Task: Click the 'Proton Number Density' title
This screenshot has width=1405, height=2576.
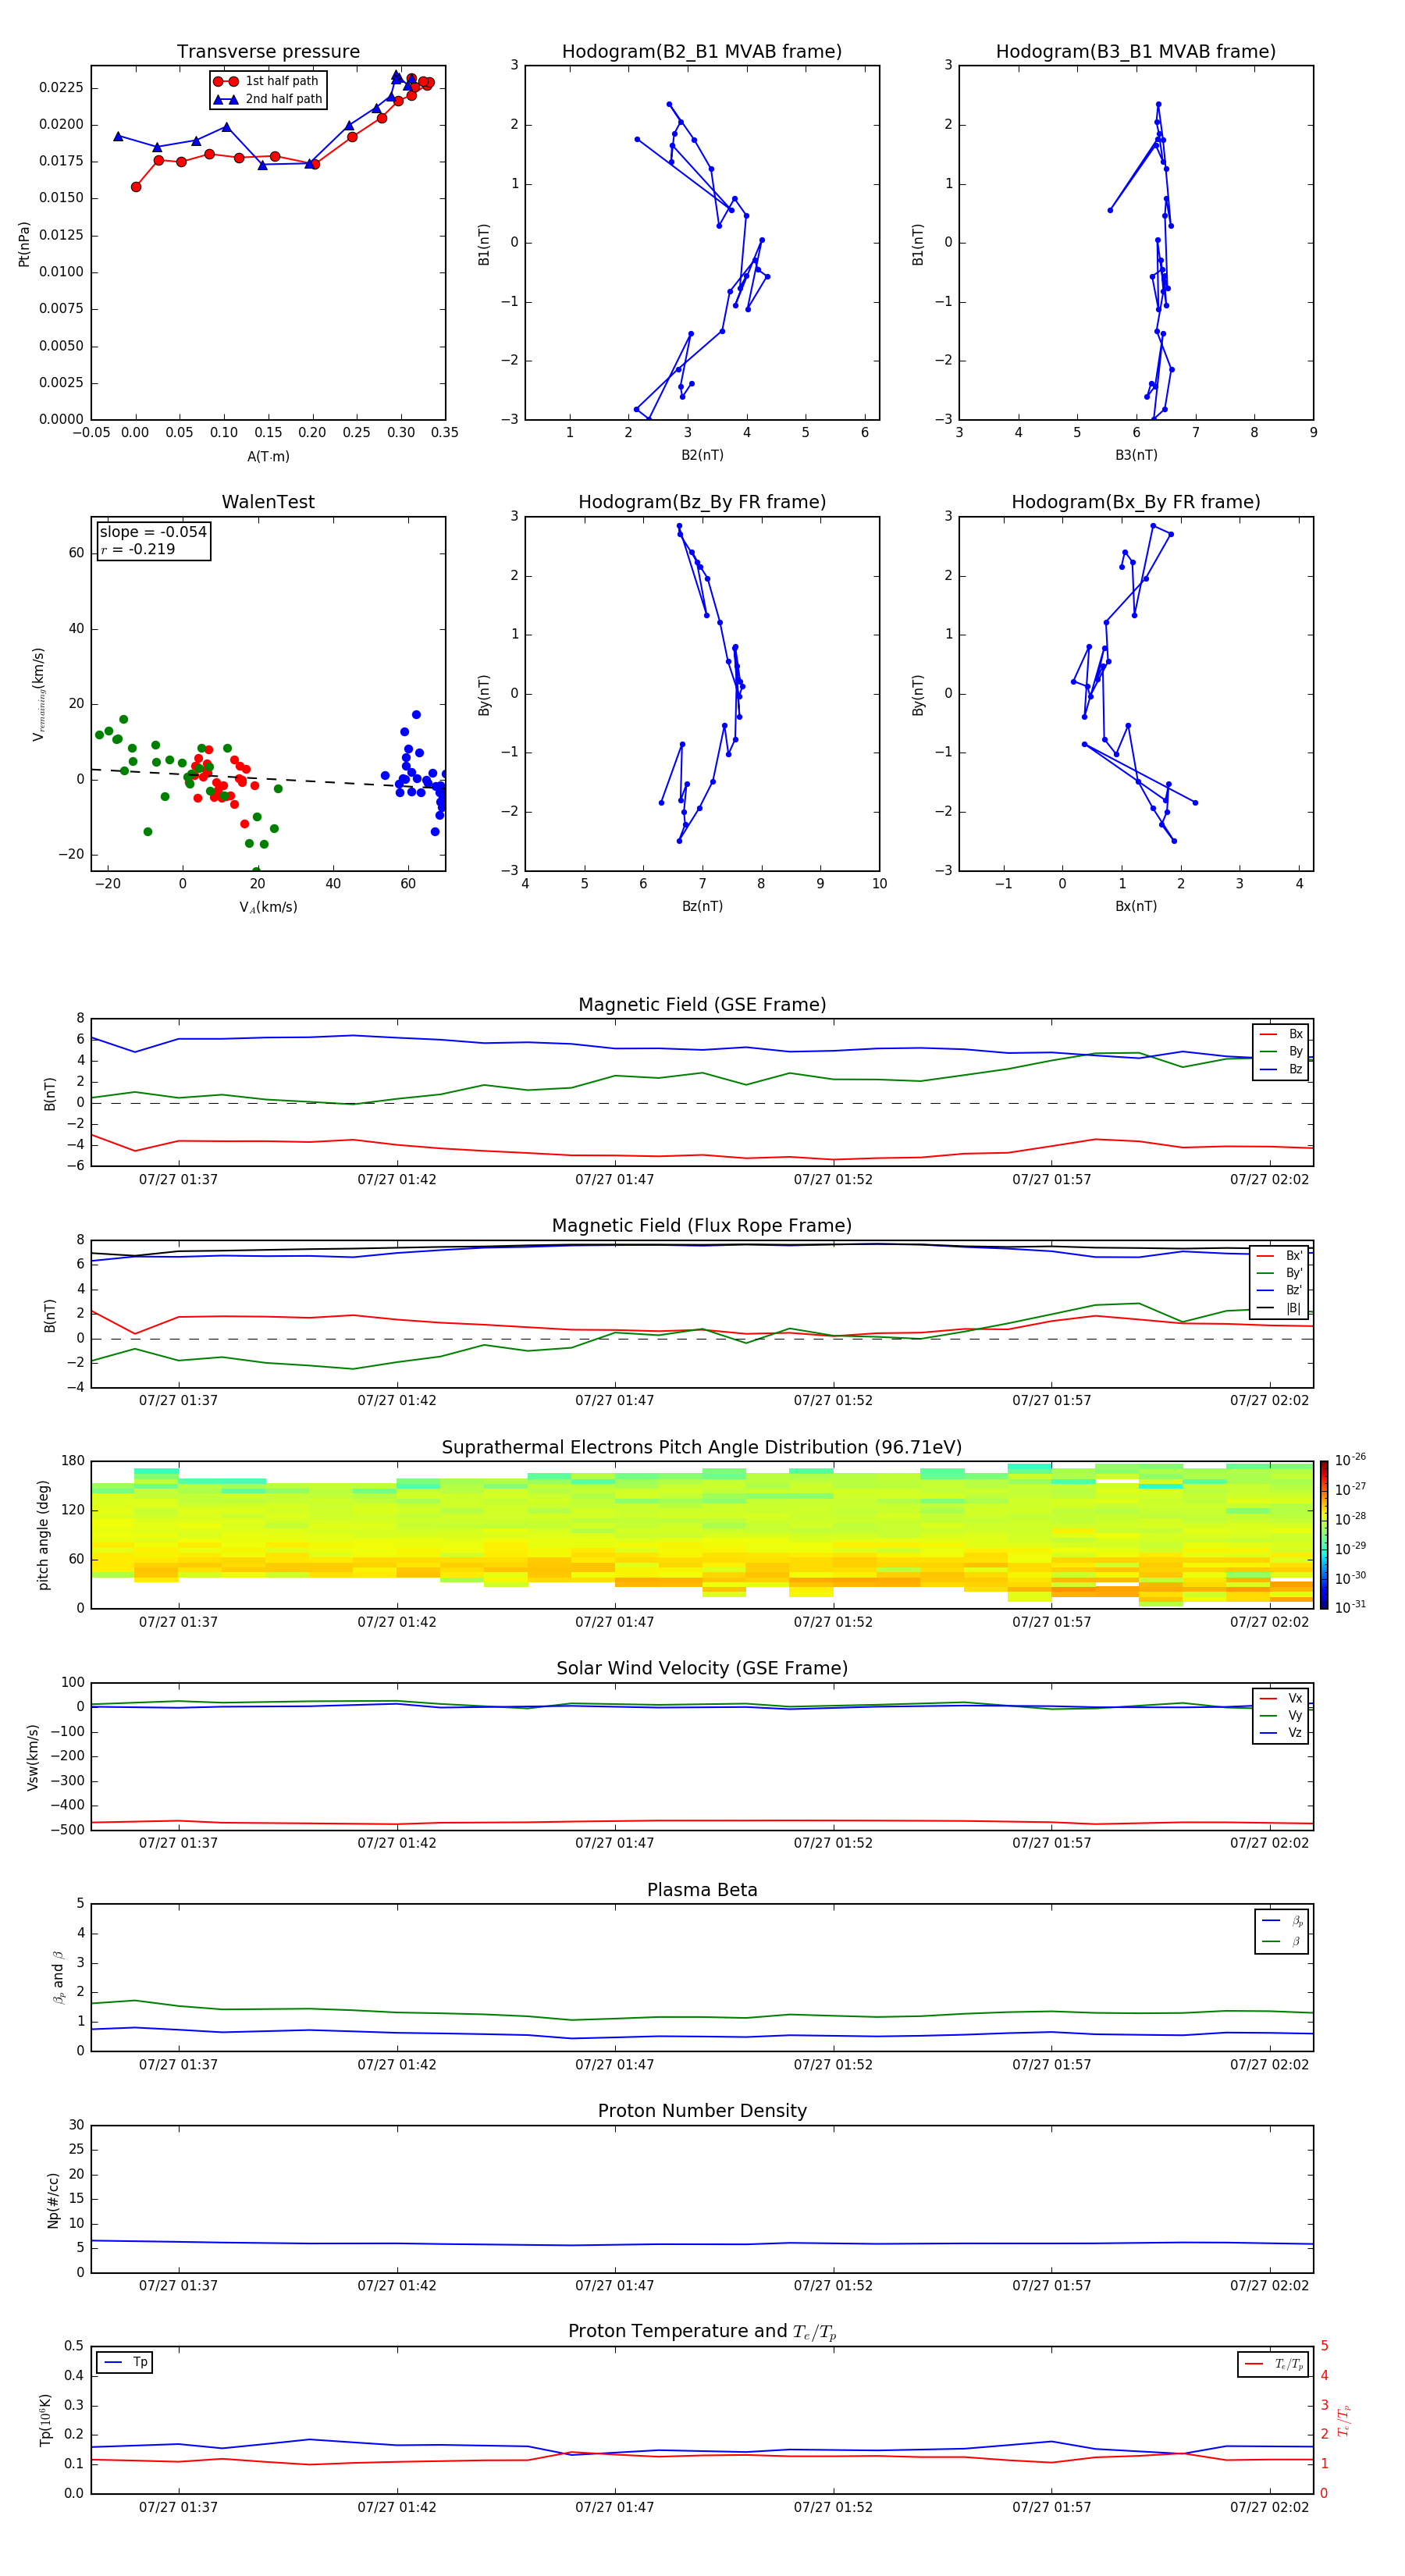Action: tap(702, 2111)
